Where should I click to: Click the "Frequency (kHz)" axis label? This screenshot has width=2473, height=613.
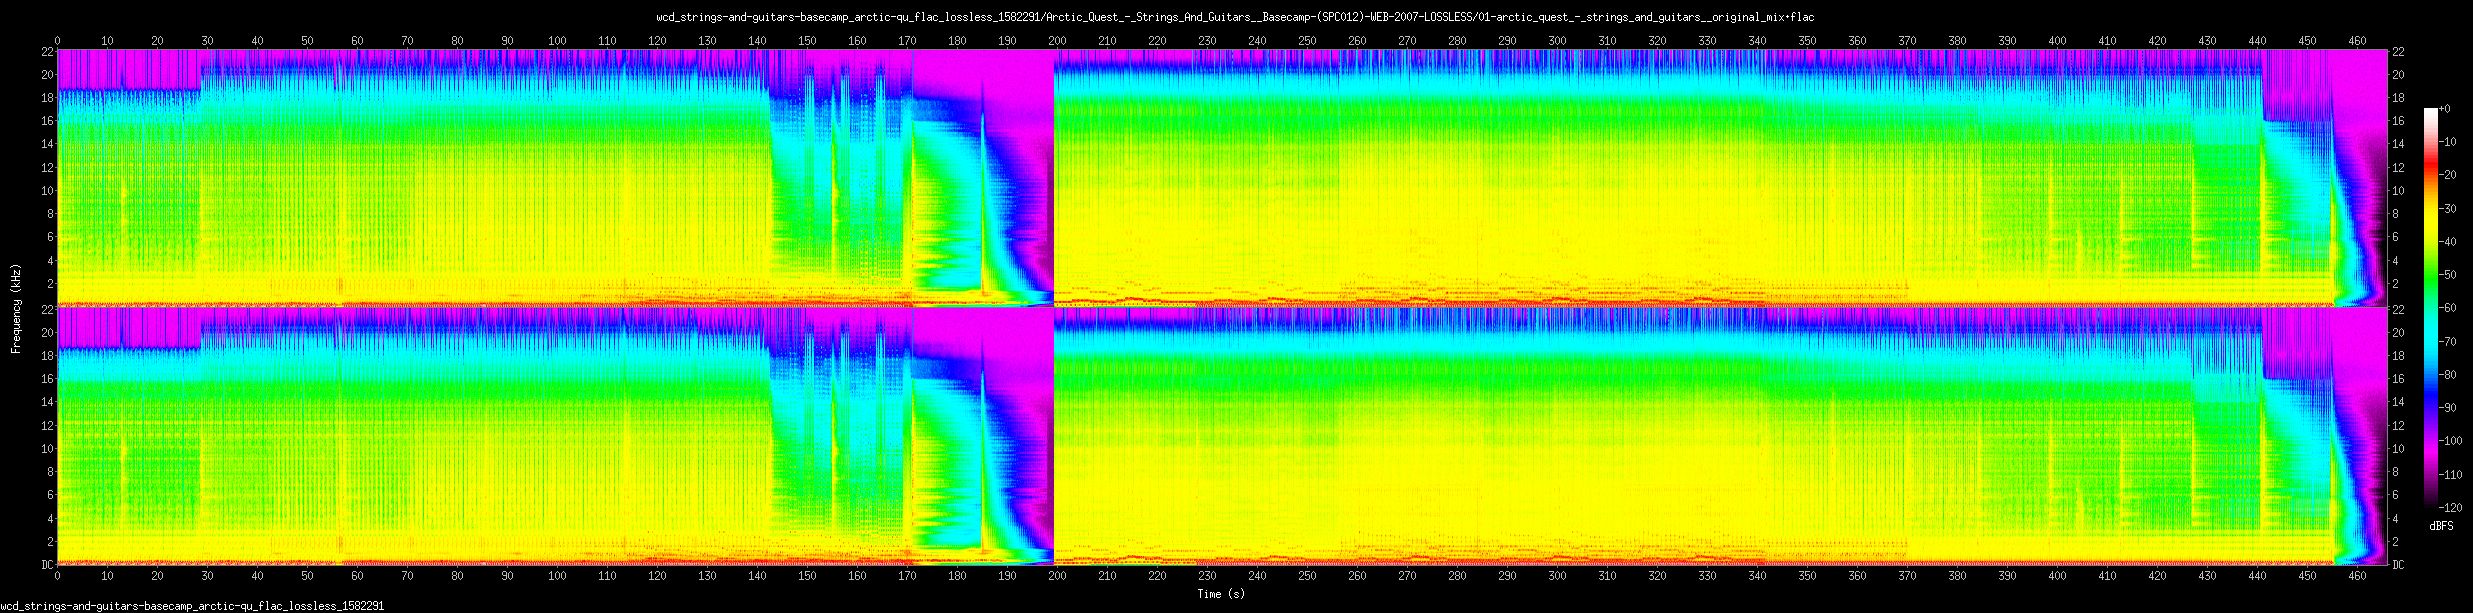pos(16,308)
